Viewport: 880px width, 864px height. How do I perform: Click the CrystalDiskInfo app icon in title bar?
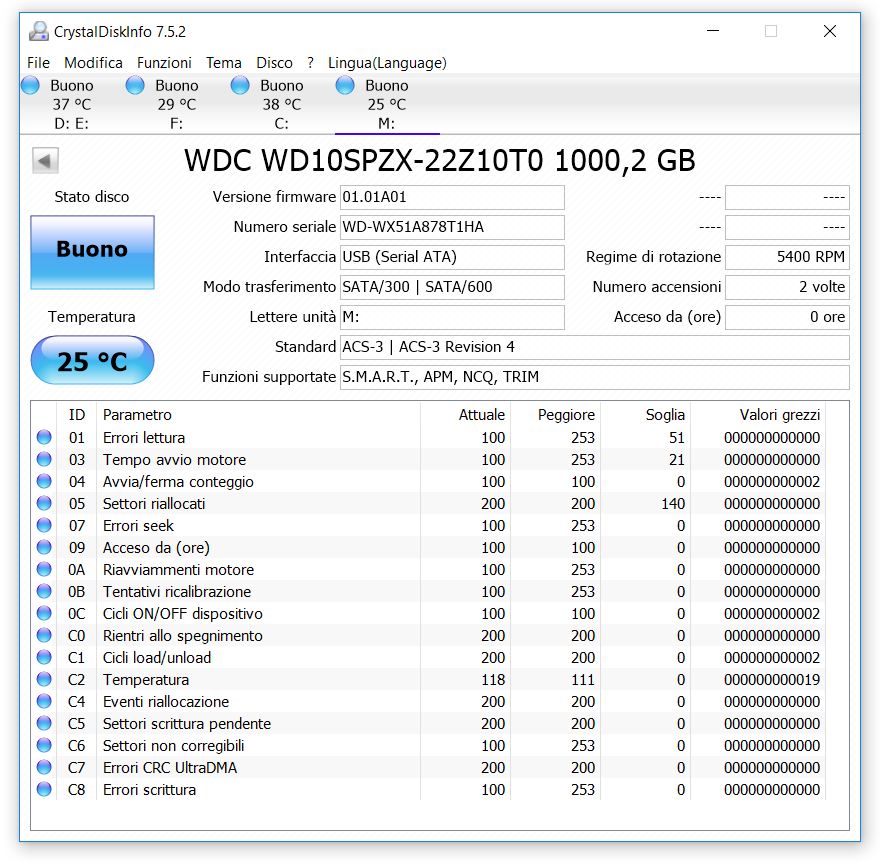39,31
